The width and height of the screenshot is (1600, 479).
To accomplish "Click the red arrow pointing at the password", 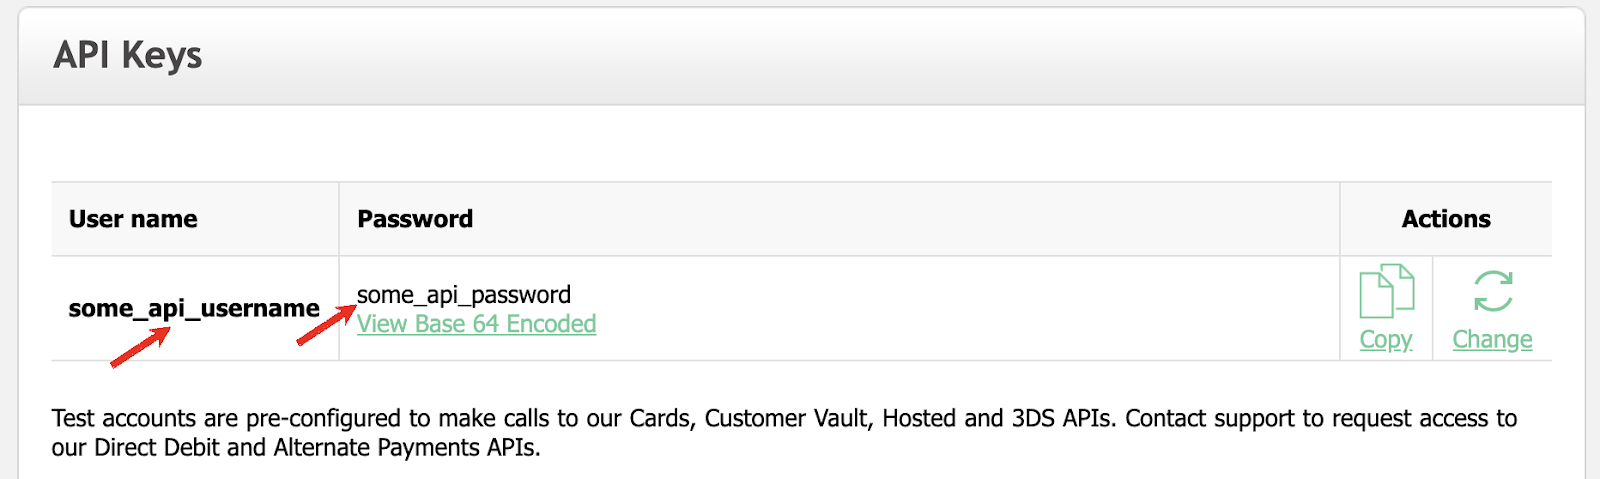I will click(327, 325).
